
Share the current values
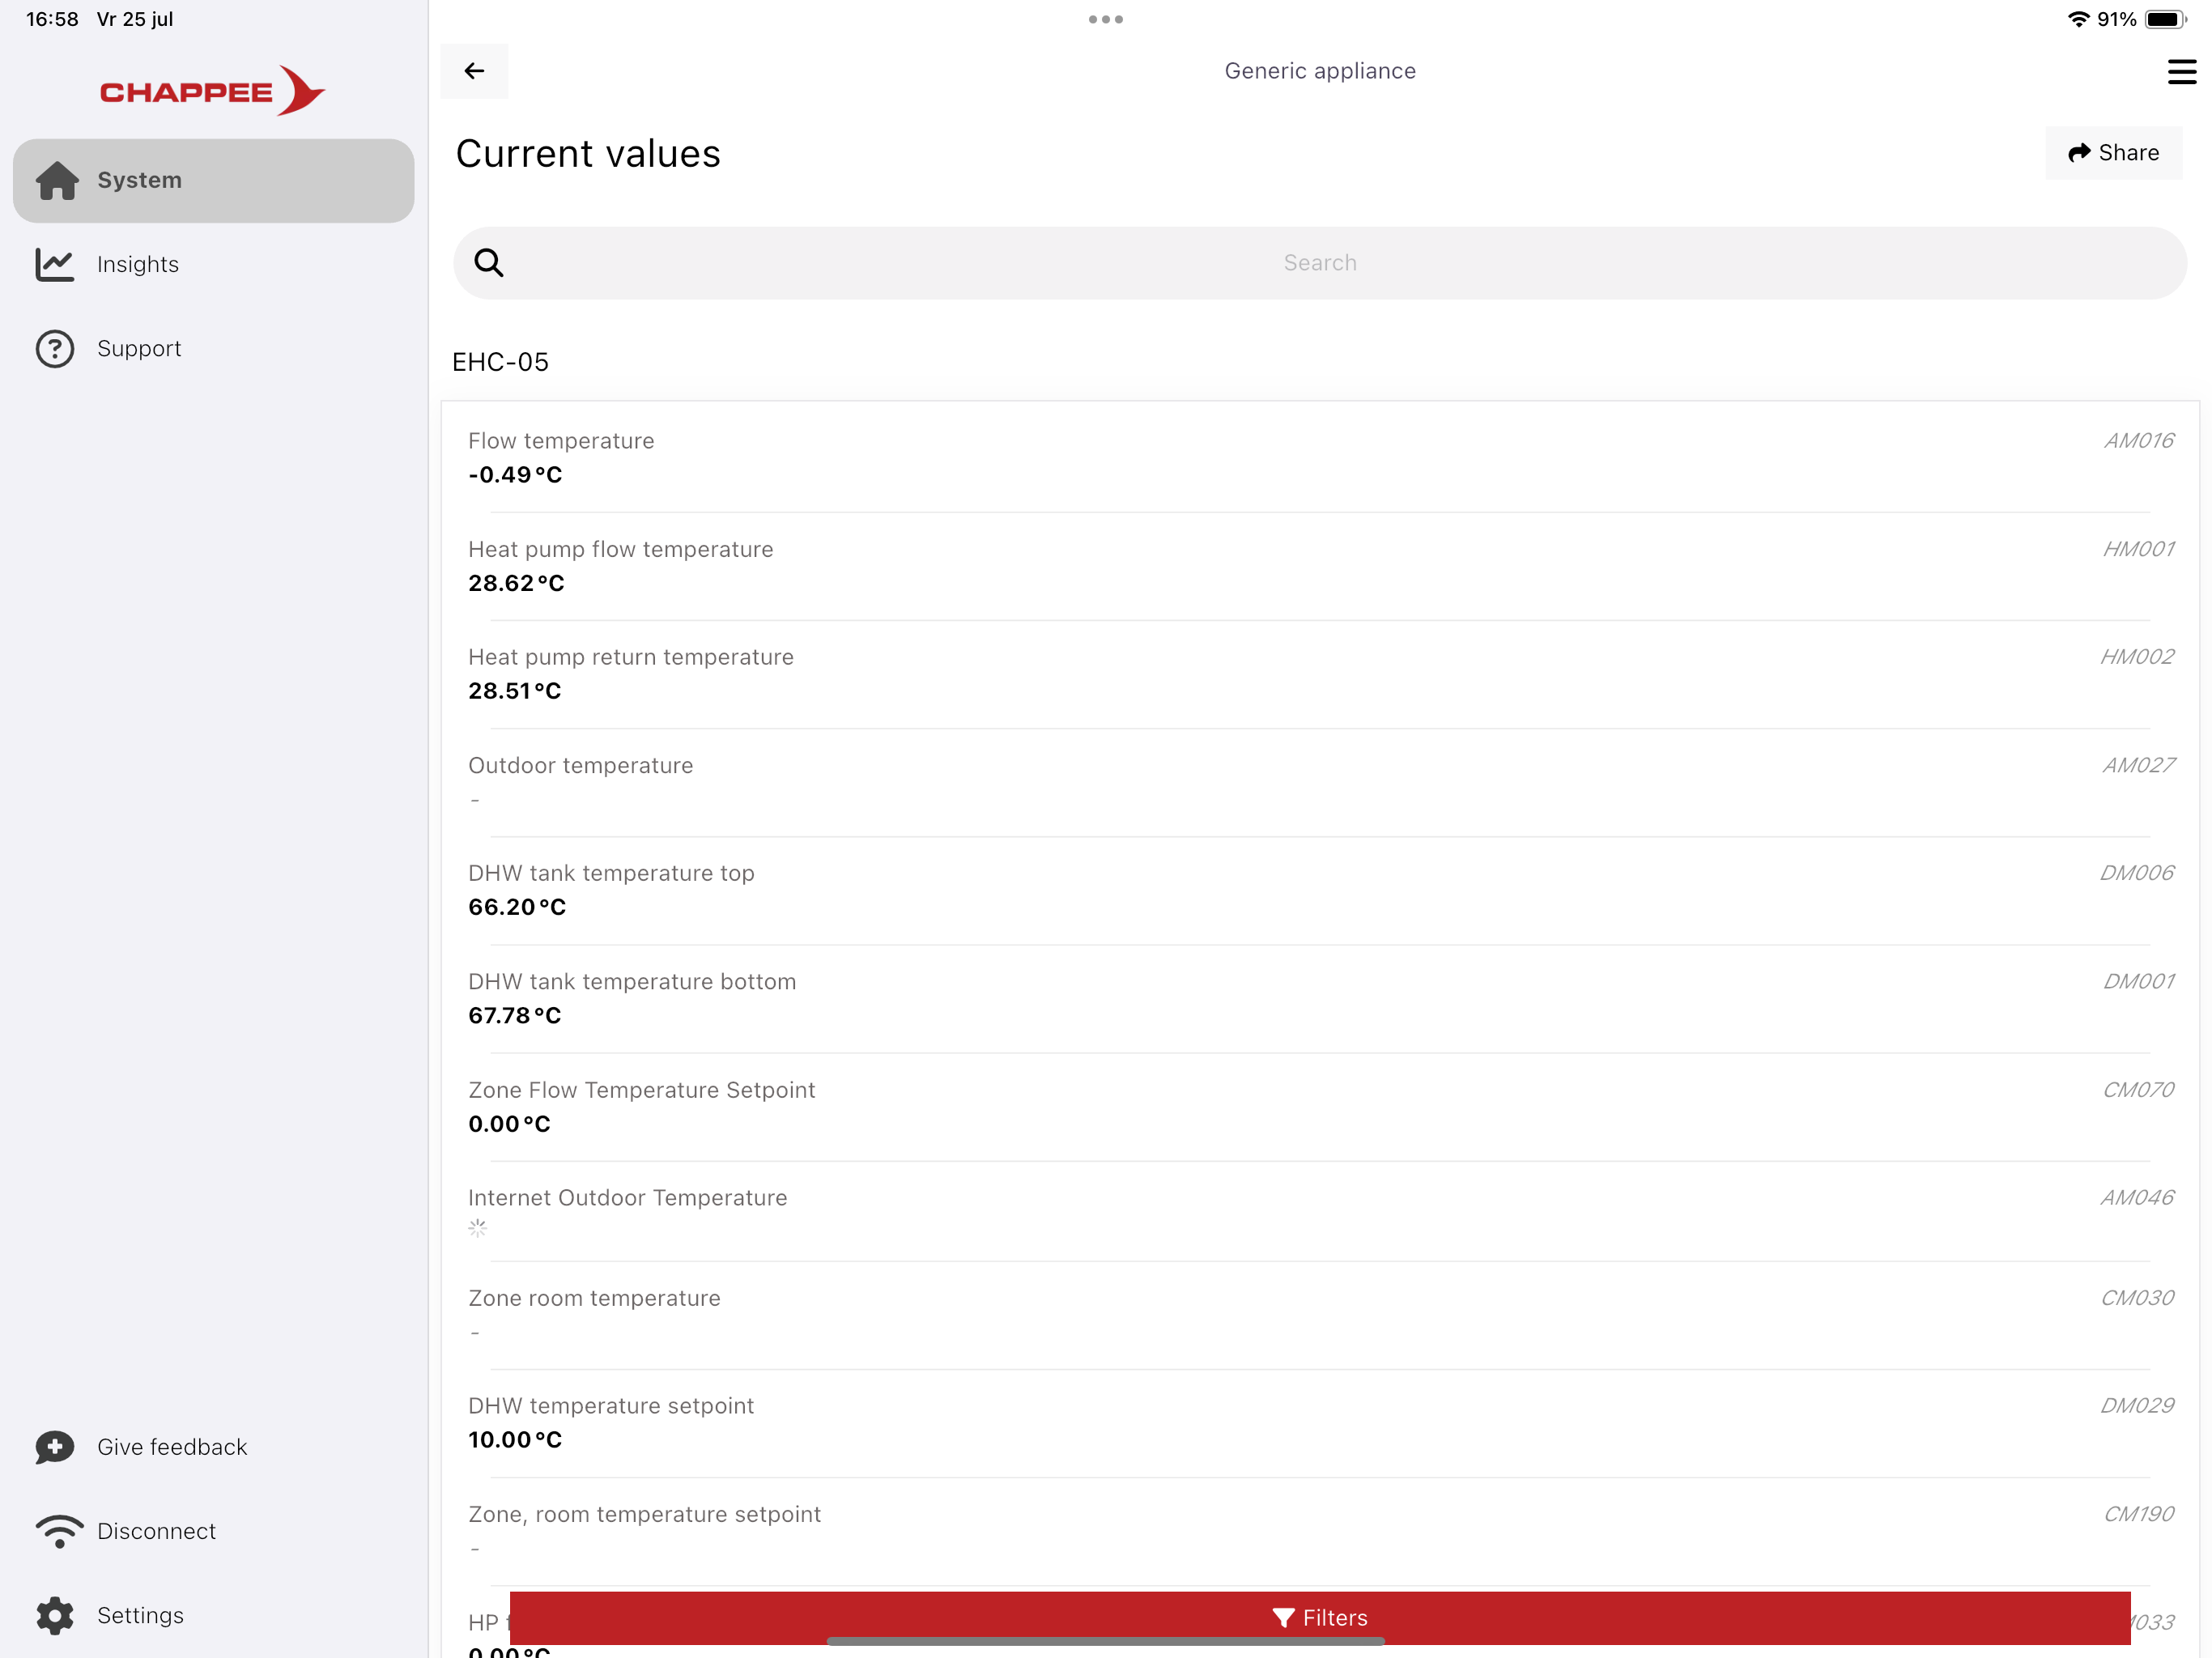(2113, 153)
